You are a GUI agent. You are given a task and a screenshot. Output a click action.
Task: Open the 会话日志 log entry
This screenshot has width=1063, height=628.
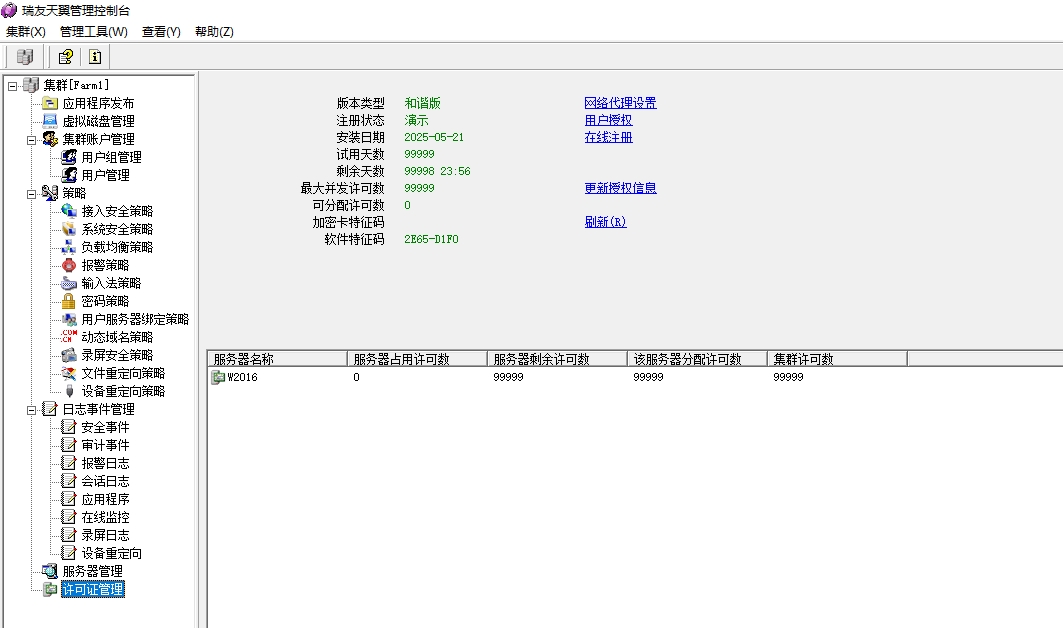coord(105,481)
